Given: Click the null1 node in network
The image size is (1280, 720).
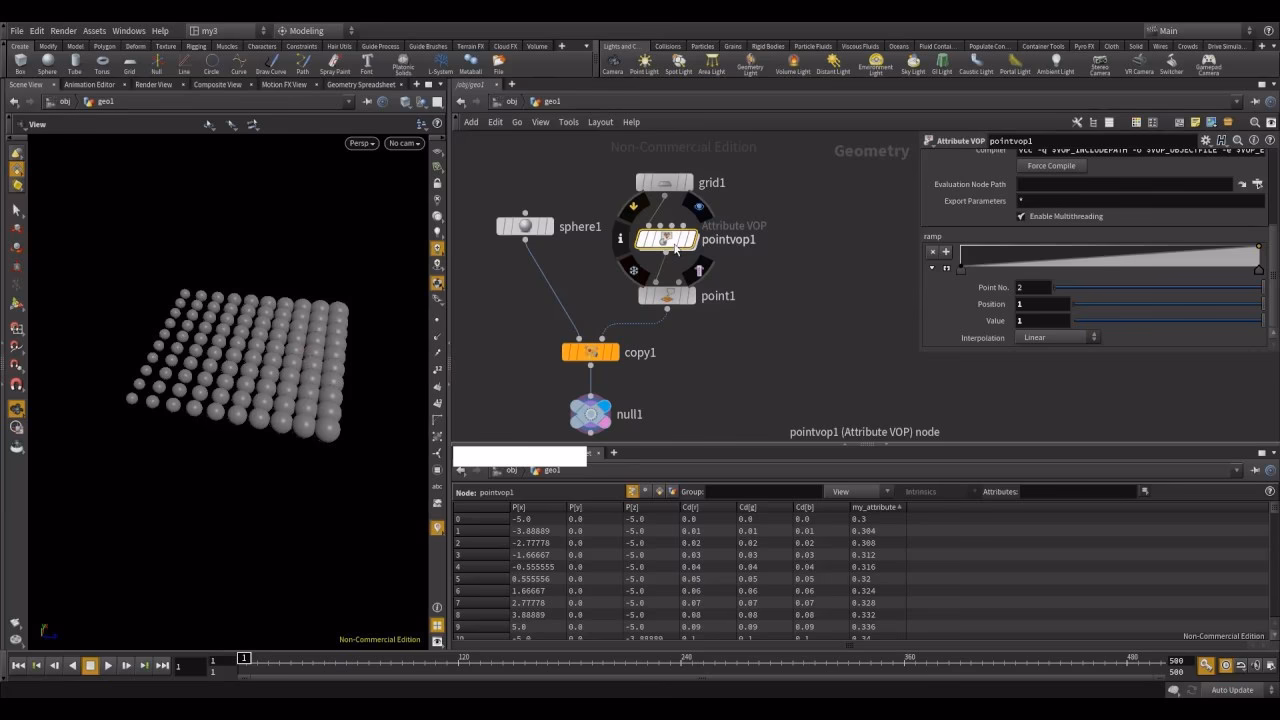Looking at the screenshot, I should pyautogui.click(x=590, y=414).
